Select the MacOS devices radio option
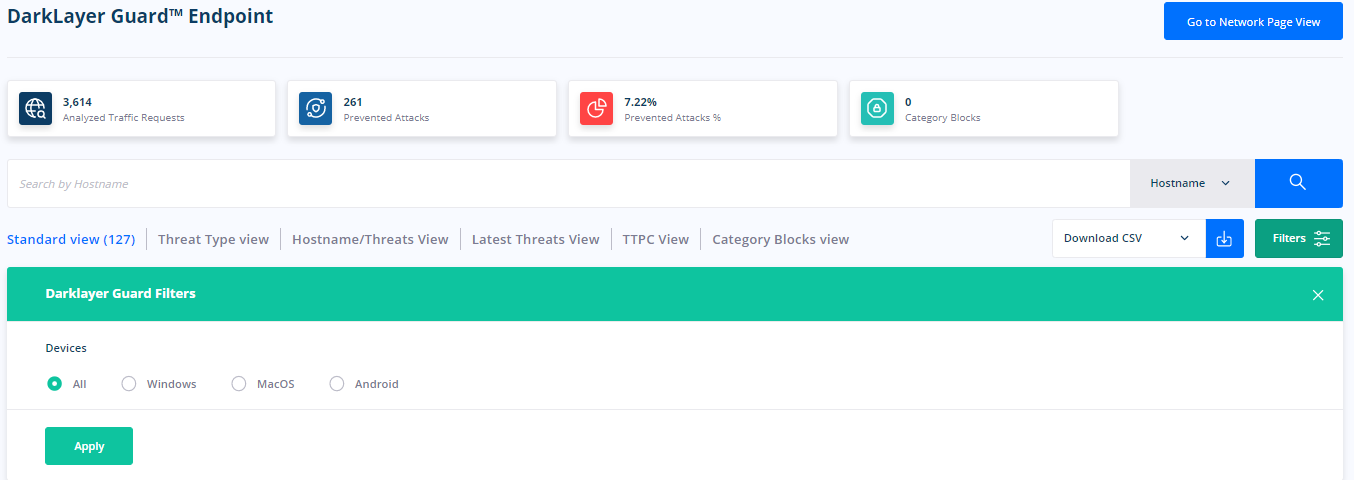Viewport: 1354px width, 480px height. (x=239, y=384)
